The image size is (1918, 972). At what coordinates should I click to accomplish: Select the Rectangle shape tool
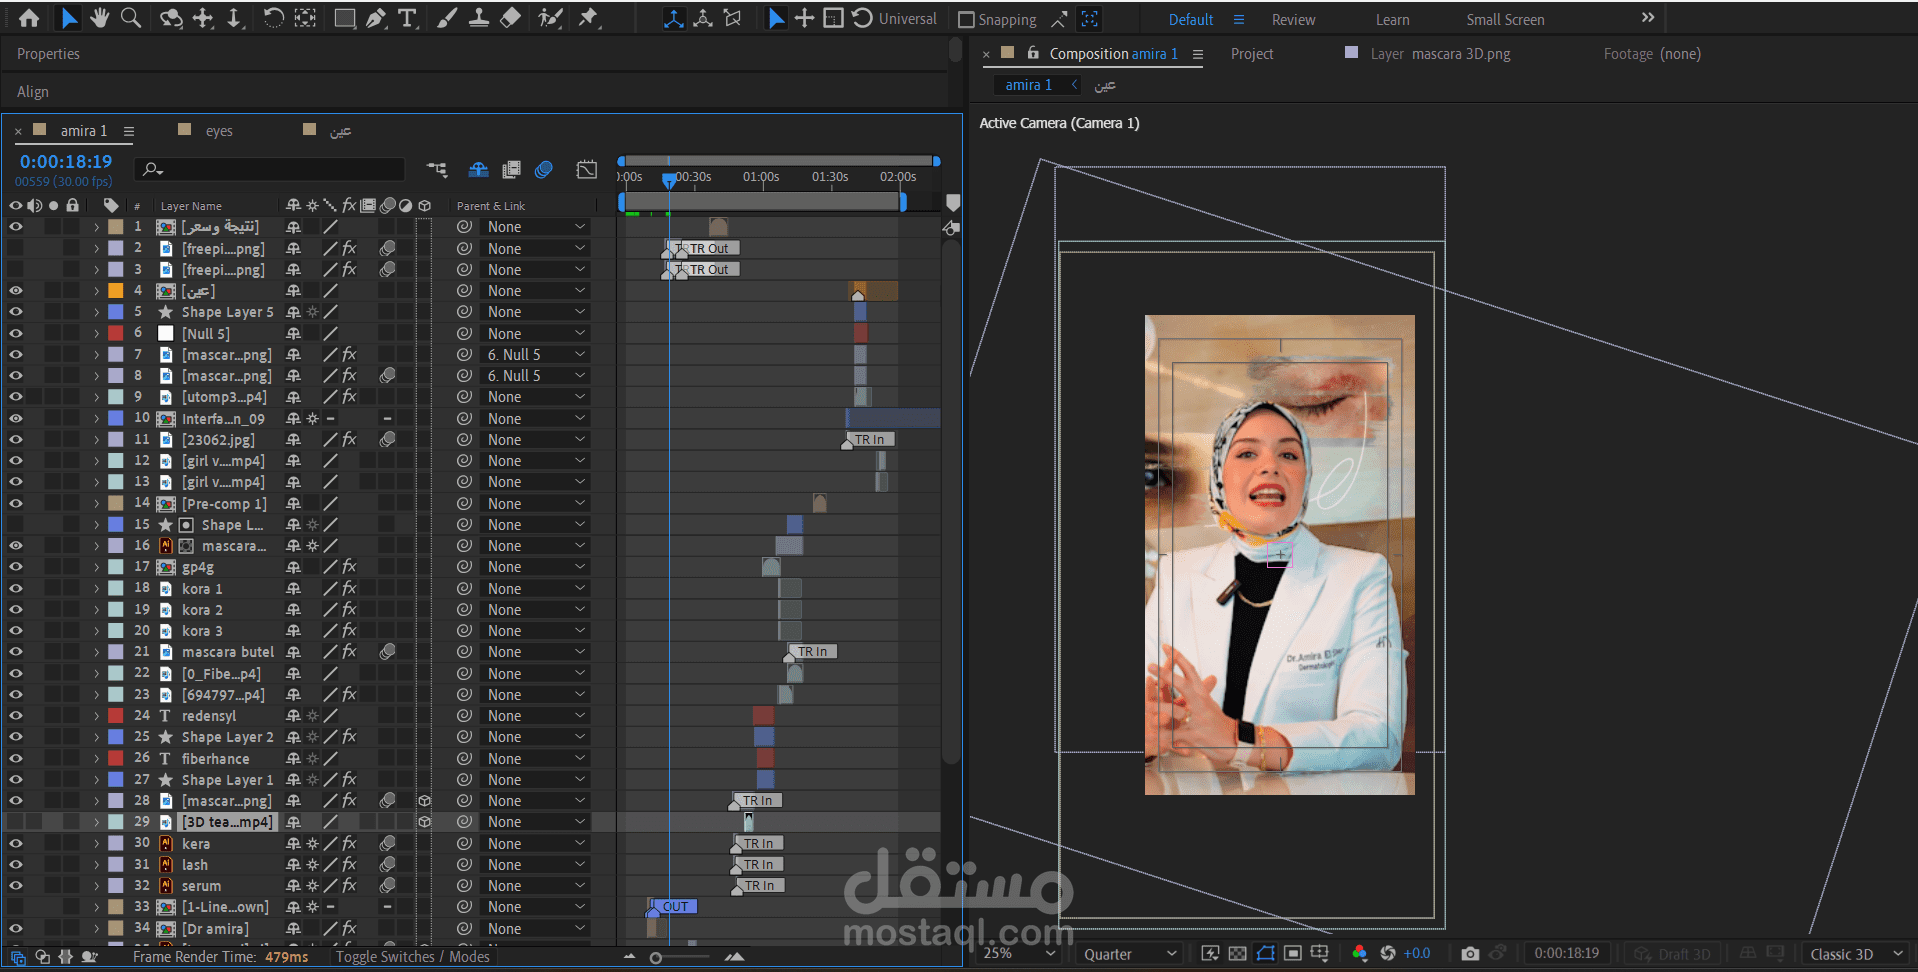(x=344, y=18)
